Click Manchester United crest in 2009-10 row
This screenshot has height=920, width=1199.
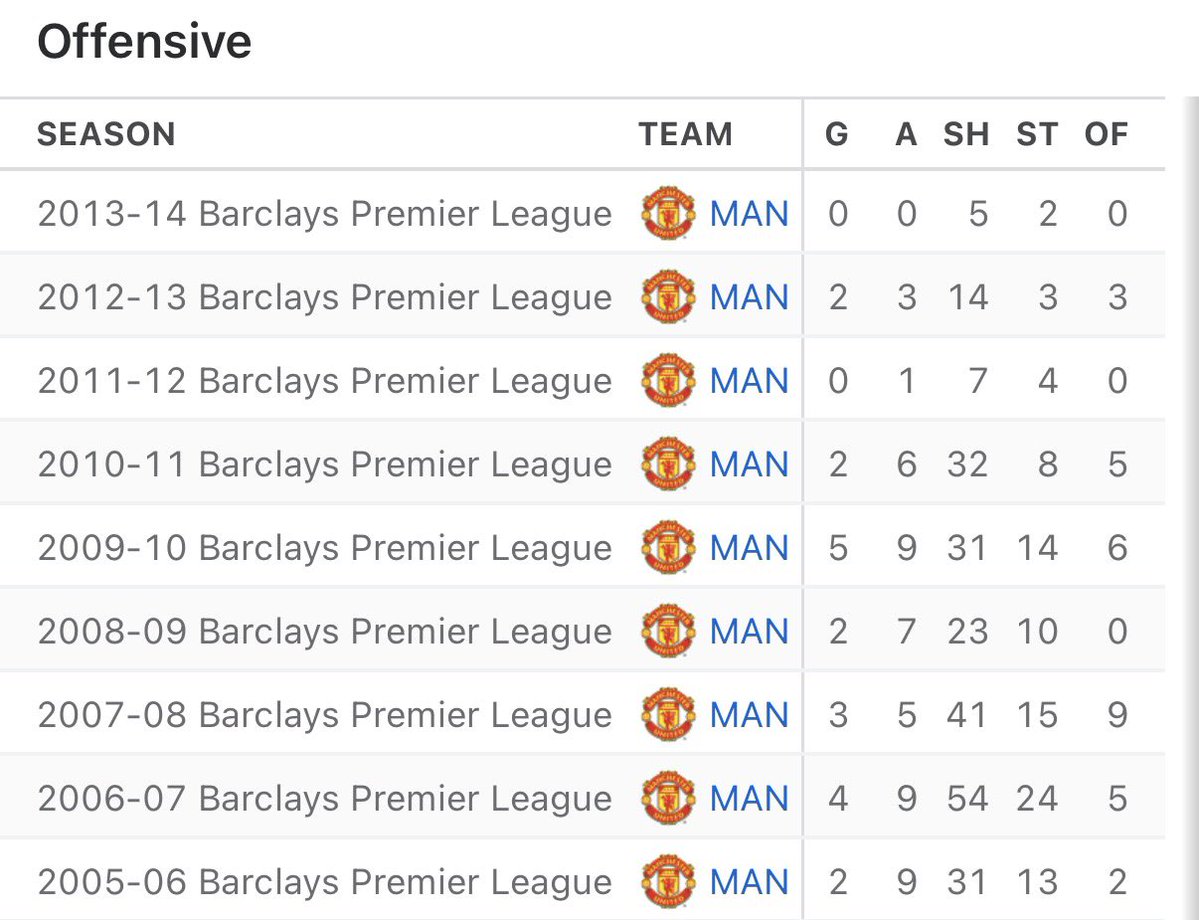[668, 547]
